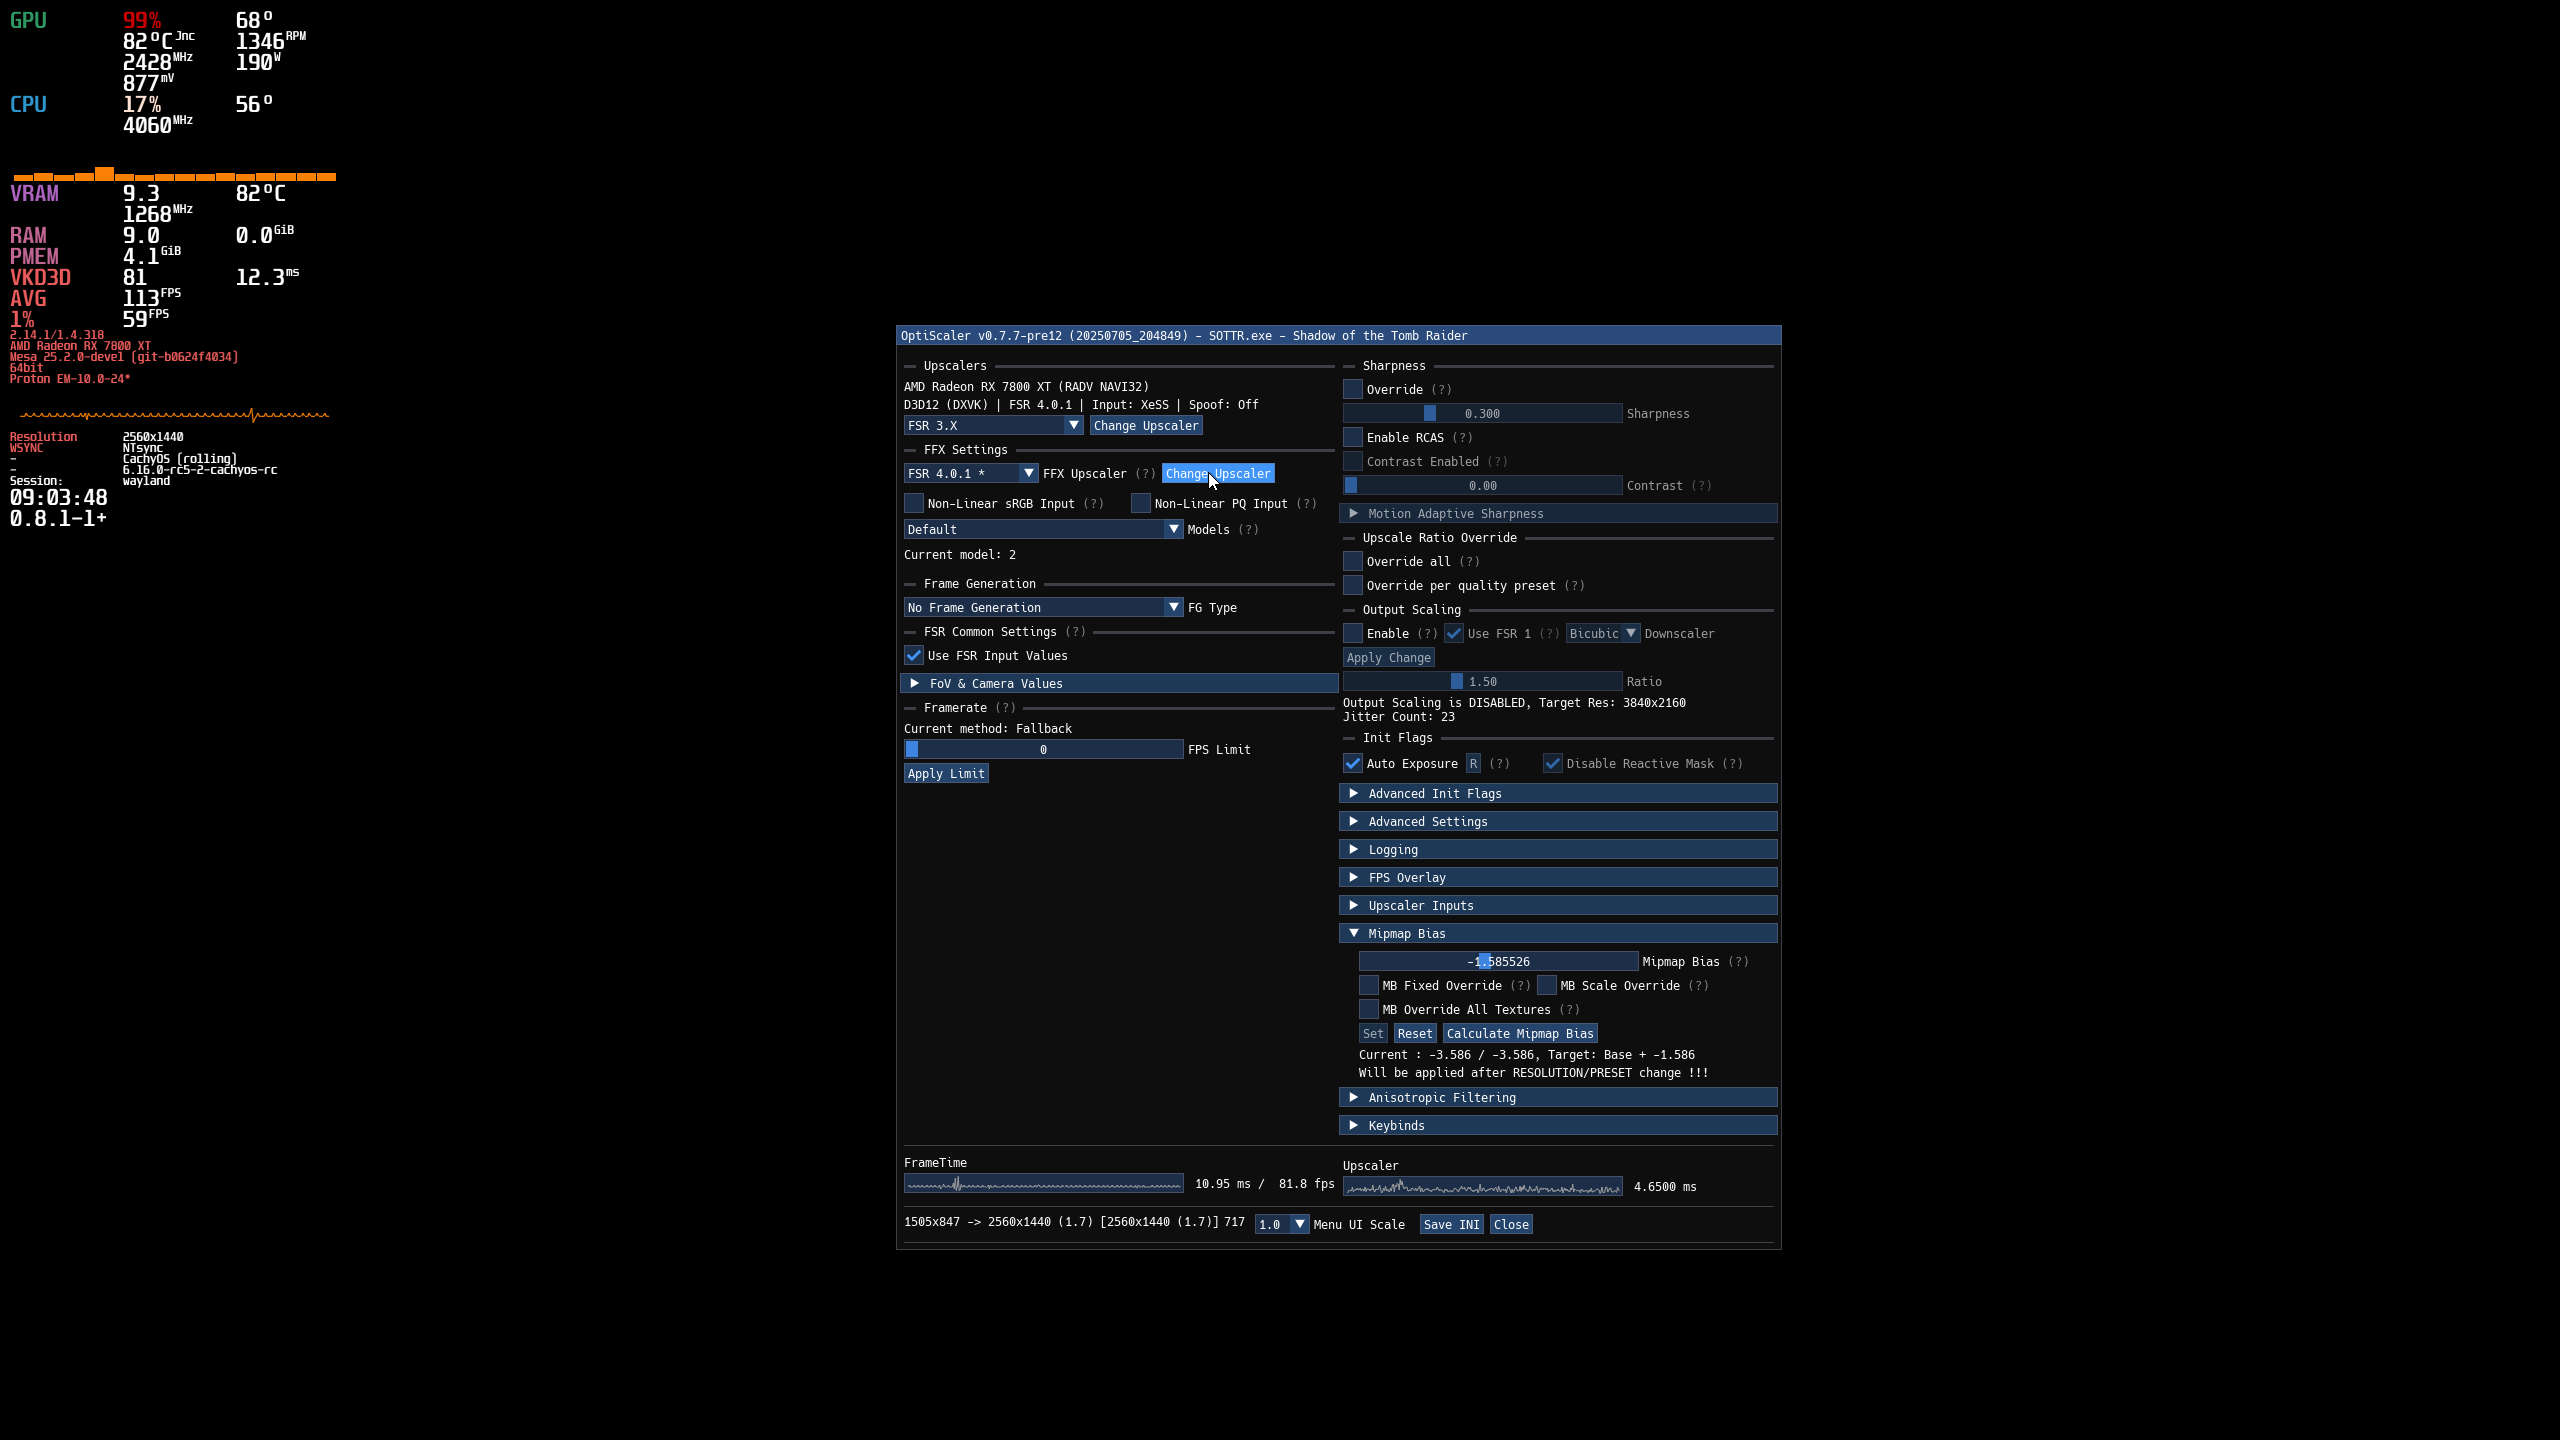2560x1440 pixels.
Task: Click the FPS Limit slider field
Action: click(x=1043, y=750)
